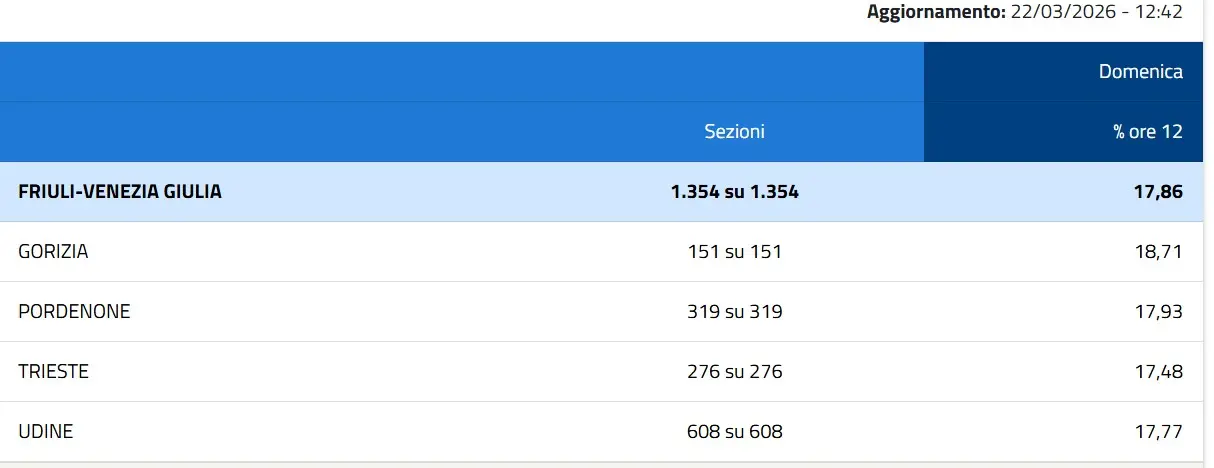Open the TRIESTE province link

point(53,372)
